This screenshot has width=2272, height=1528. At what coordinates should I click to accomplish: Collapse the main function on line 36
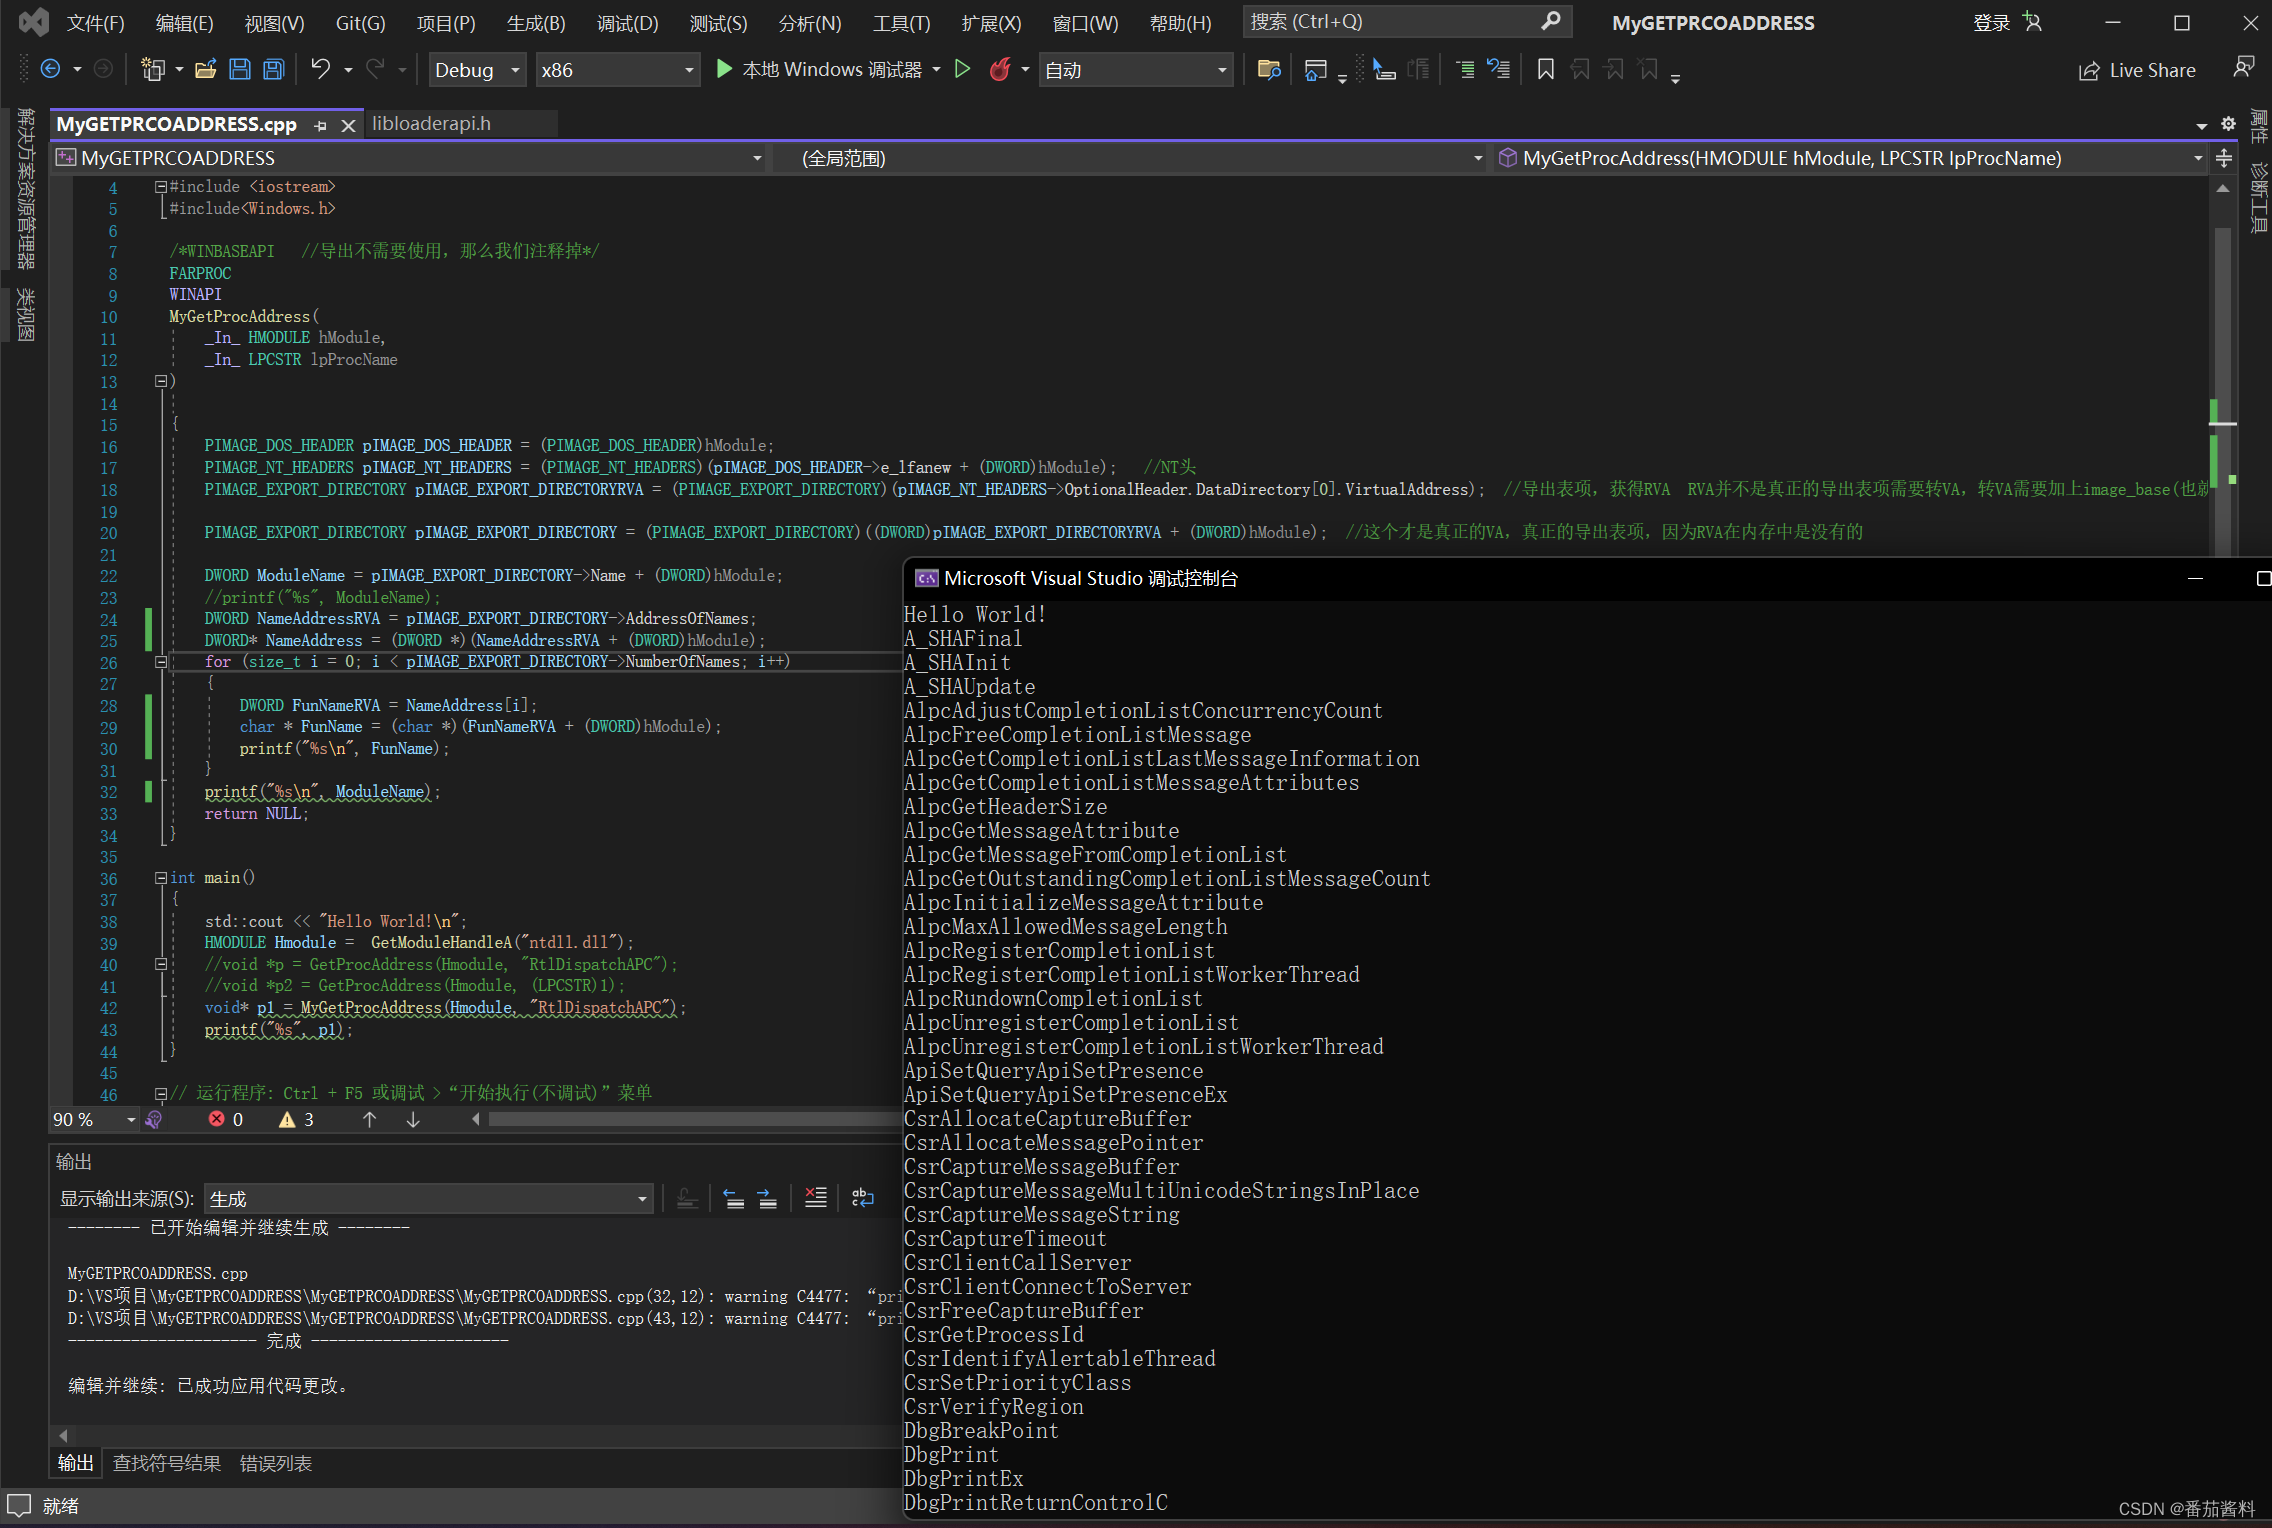pyautogui.click(x=160, y=878)
